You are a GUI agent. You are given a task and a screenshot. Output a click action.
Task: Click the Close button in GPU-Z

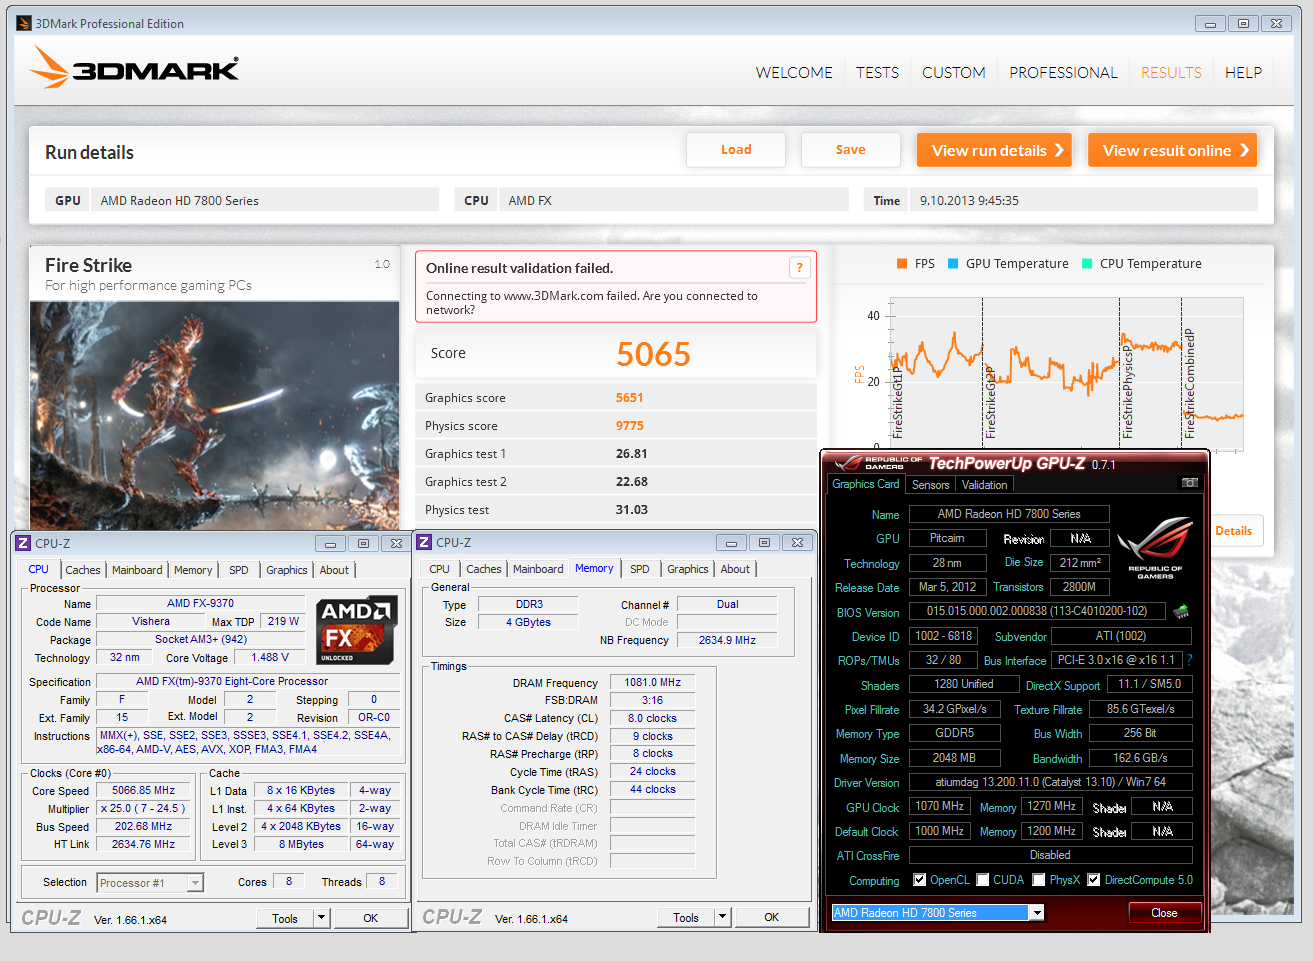pyautogui.click(x=1164, y=912)
